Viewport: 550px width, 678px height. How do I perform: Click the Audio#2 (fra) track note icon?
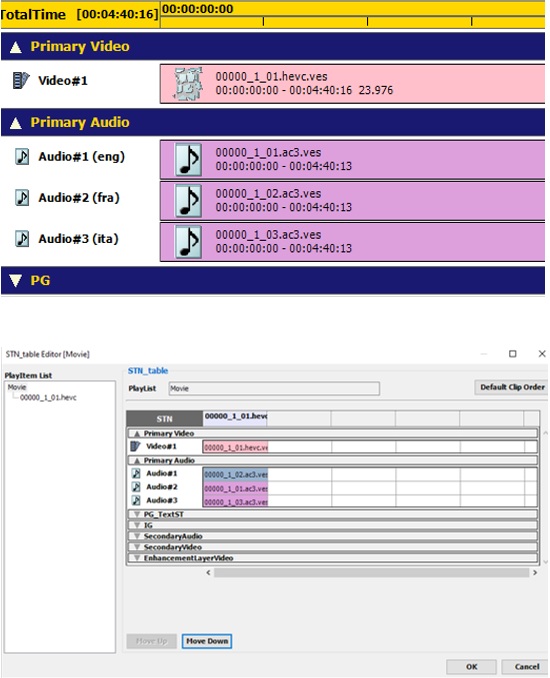(22, 198)
